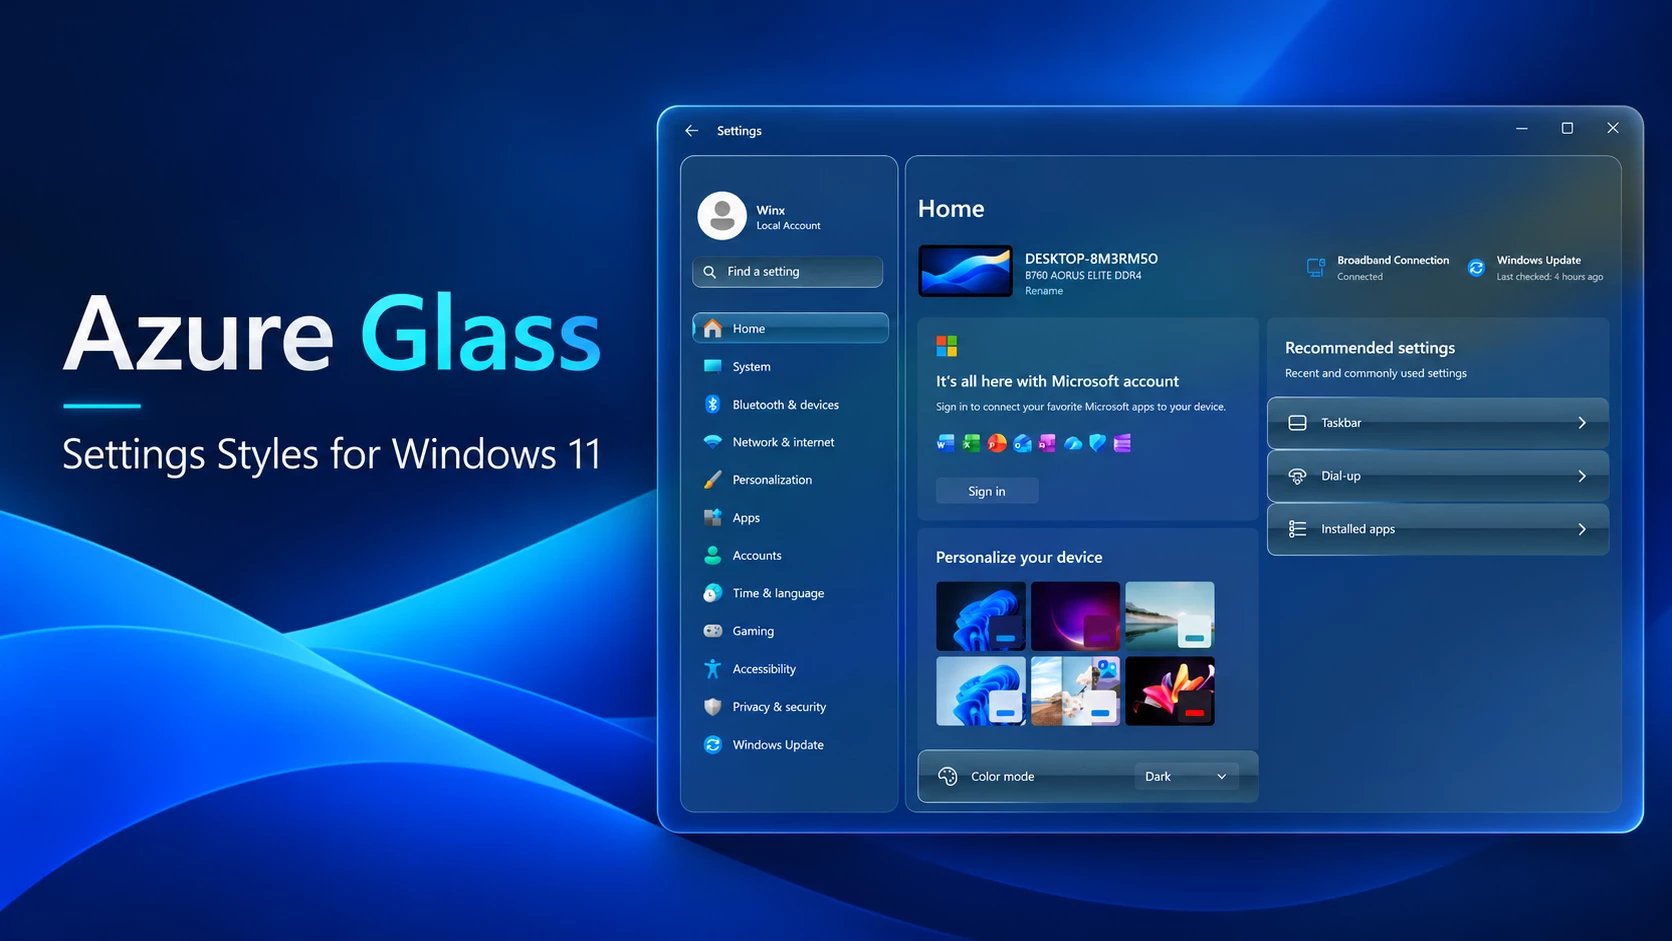Open Windows Update in sidebar

(790, 745)
